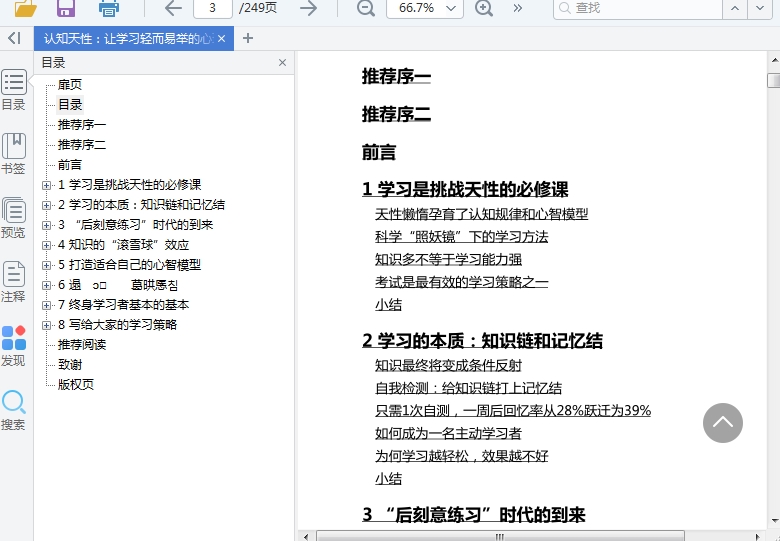Zoom in with the plus magnifier

(484, 8)
